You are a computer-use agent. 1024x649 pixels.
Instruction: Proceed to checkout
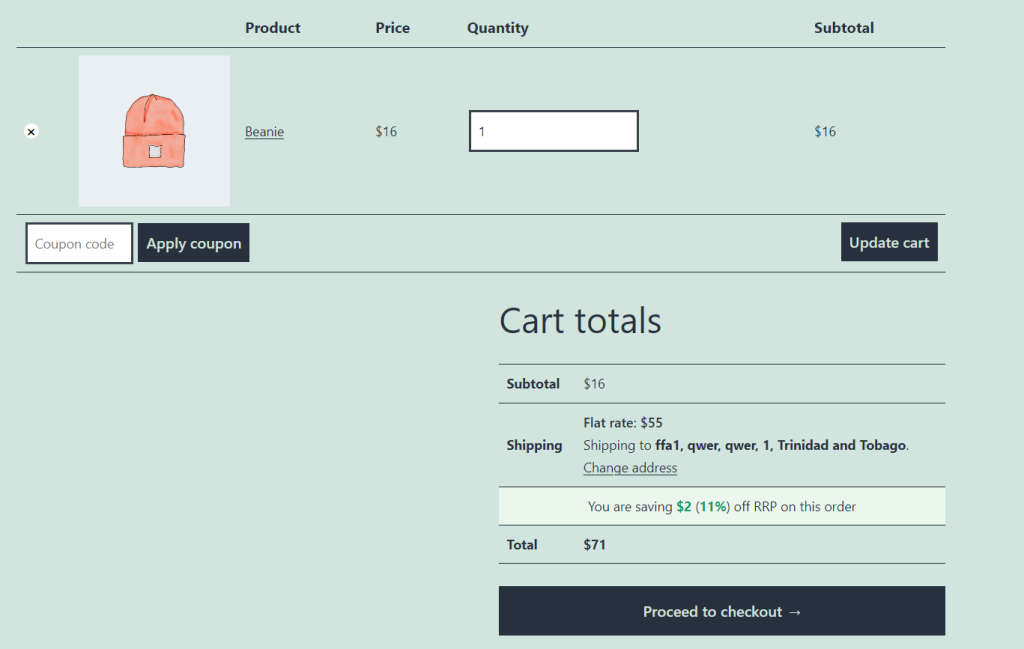point(721,611)
